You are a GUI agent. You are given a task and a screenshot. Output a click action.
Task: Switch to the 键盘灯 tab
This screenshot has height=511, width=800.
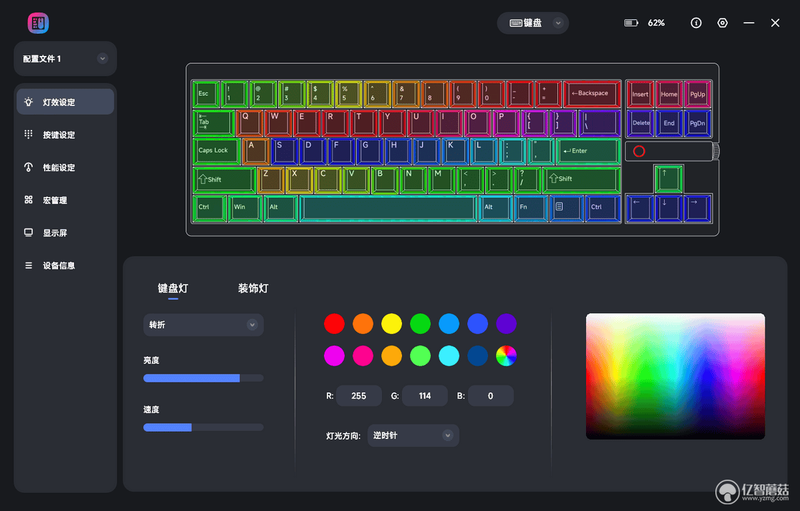tap(173, 288)
